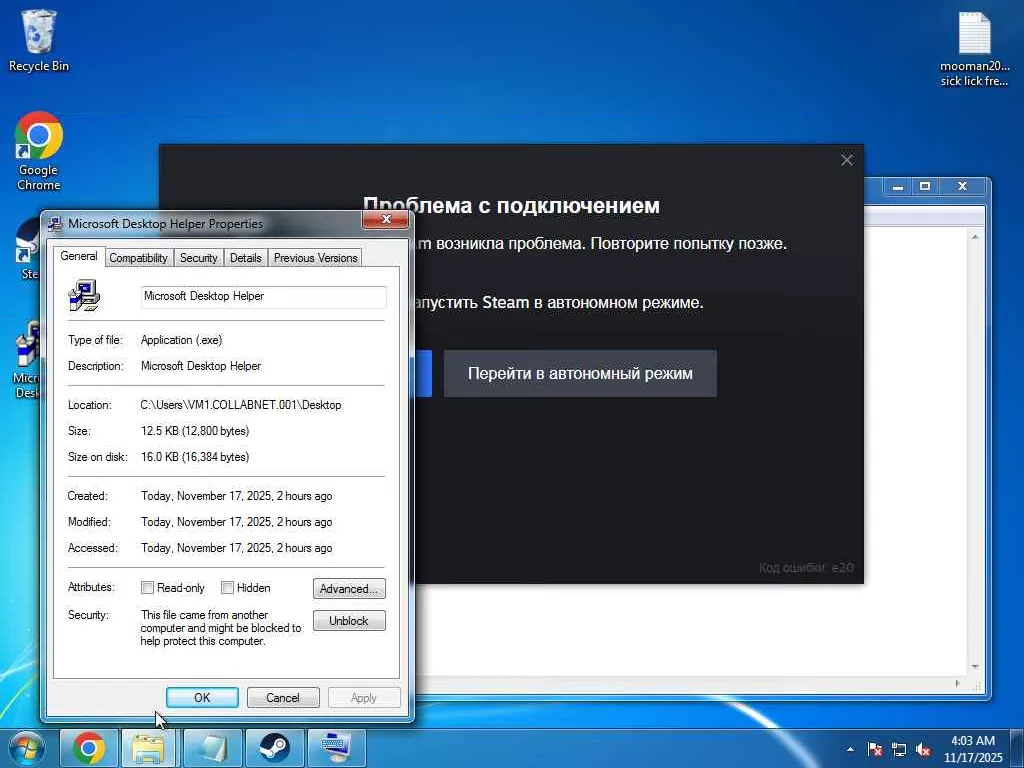Viewport: 1024px width, 768px height.
Task: Close the background Notepad window
Action: click(x=962, y=187)
